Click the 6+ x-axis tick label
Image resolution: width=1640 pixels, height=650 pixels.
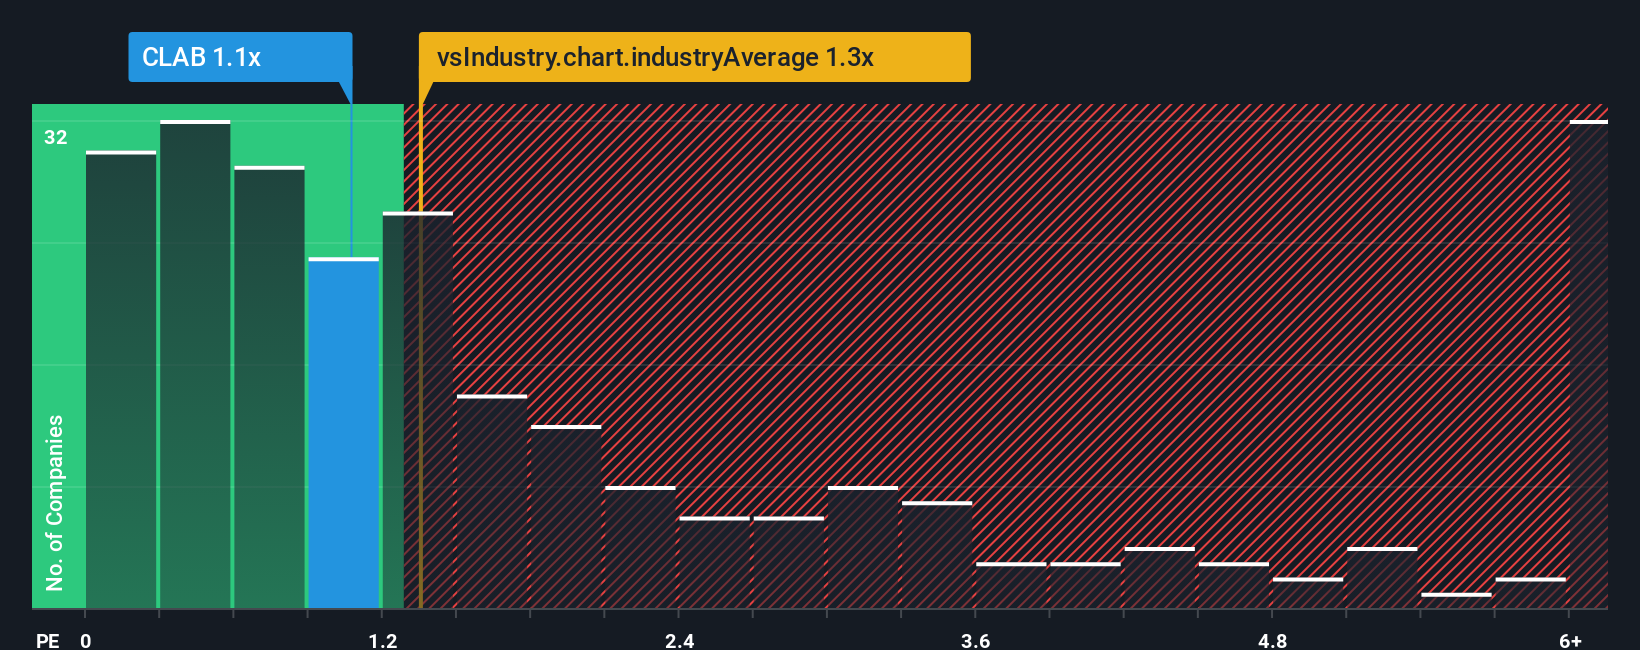tap(1571, 640)
